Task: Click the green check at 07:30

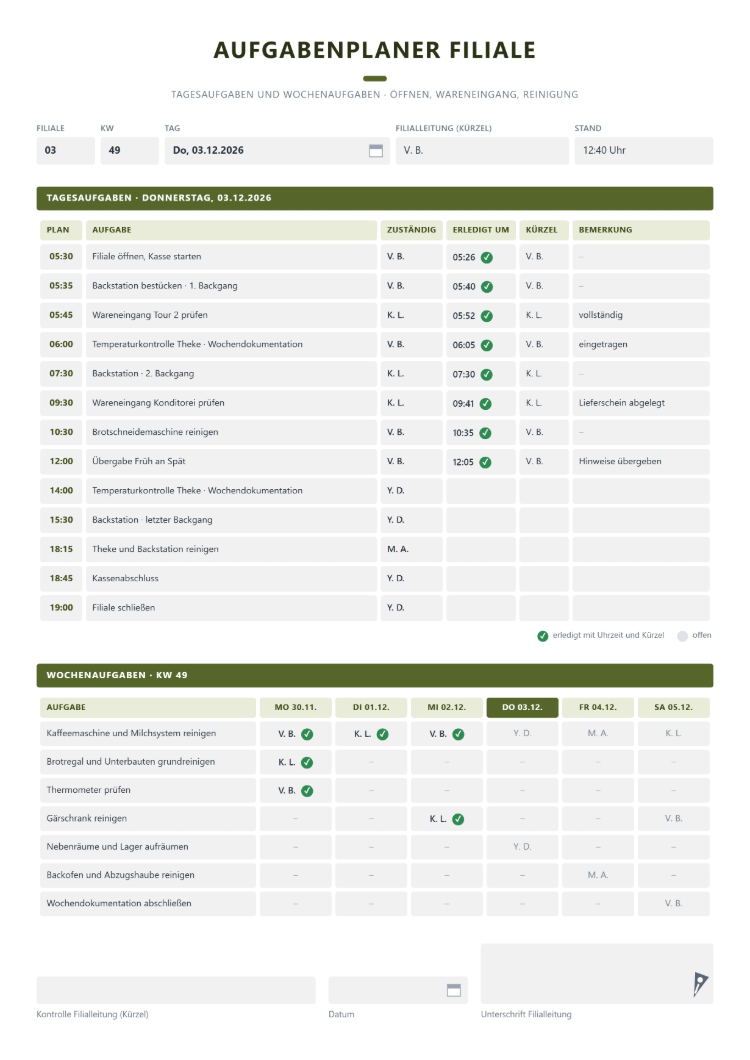Action: [x=487, y=375]
